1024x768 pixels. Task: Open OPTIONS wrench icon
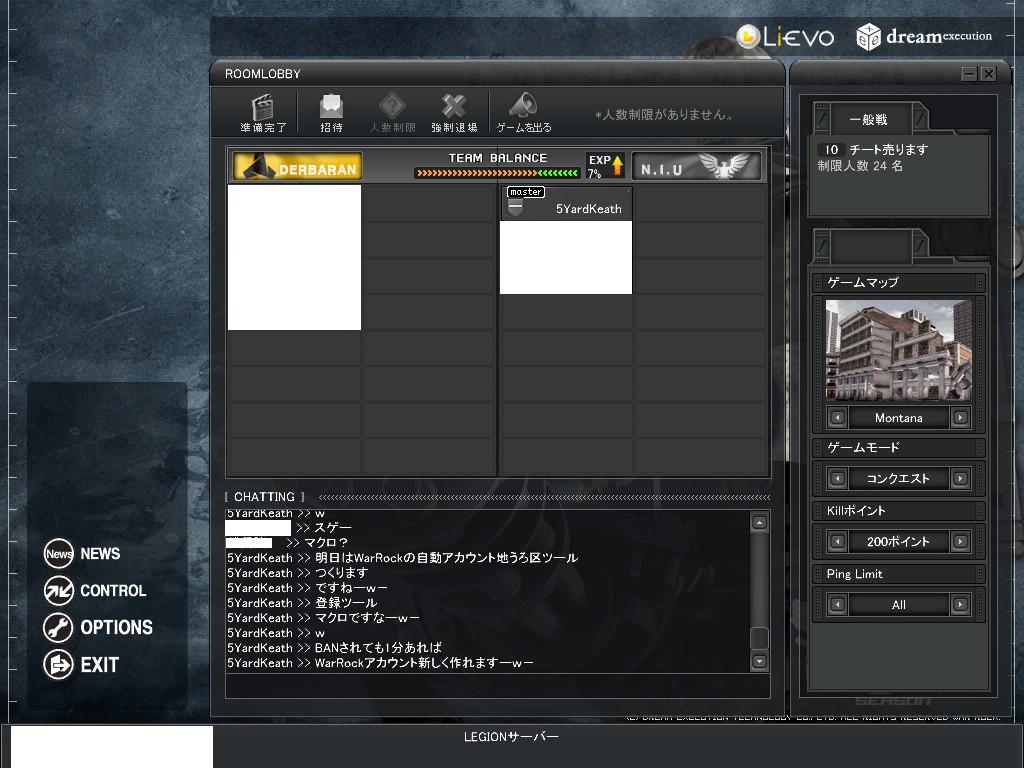pyautogui.click(x=59, y=628)
